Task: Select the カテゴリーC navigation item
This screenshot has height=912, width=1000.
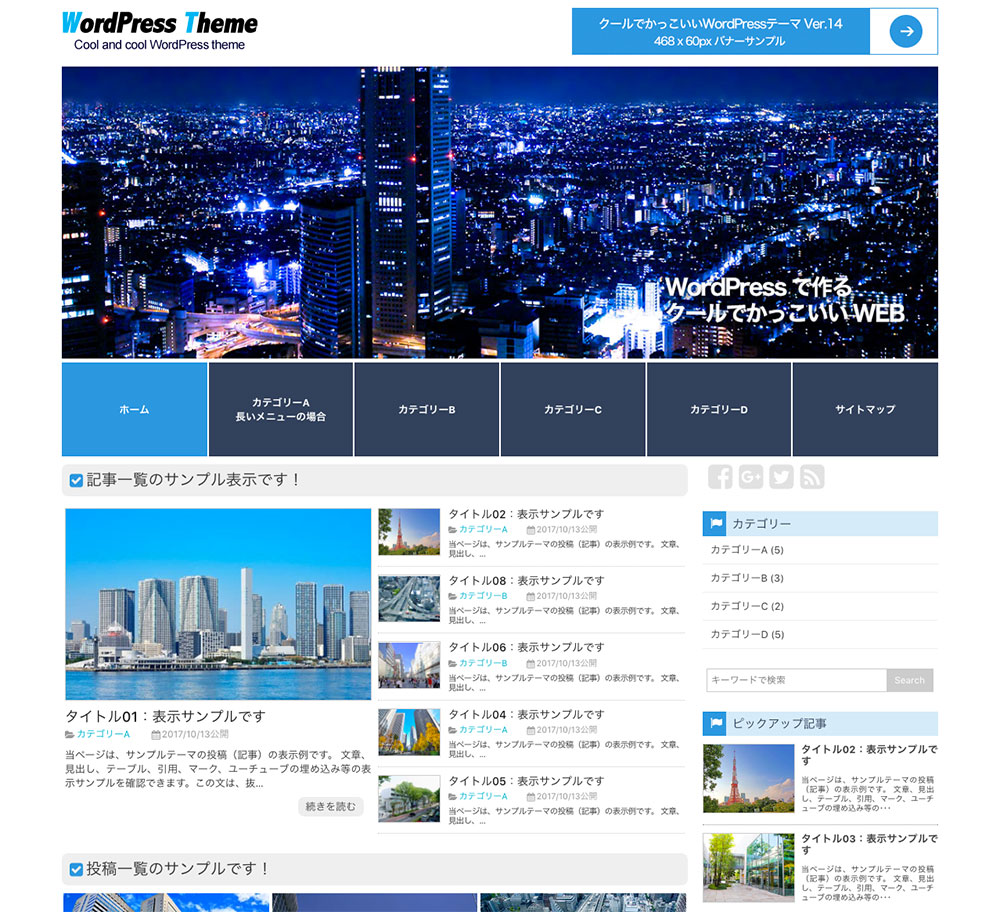Action: pyautogui.click(x=573, y=409)
